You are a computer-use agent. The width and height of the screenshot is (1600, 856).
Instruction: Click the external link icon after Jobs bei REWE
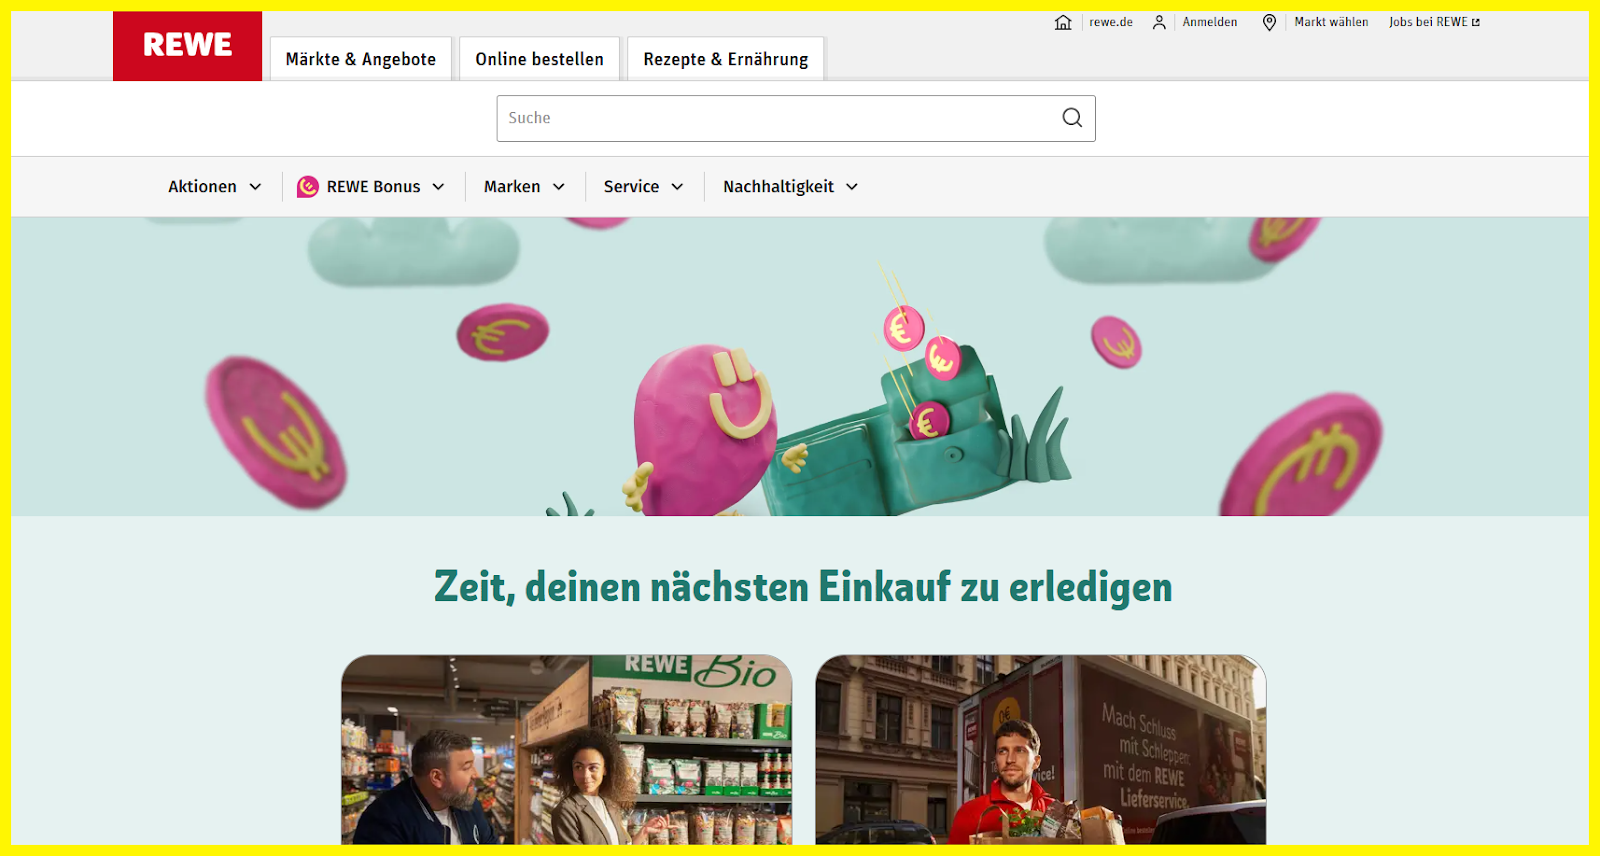click(1476, 22)
